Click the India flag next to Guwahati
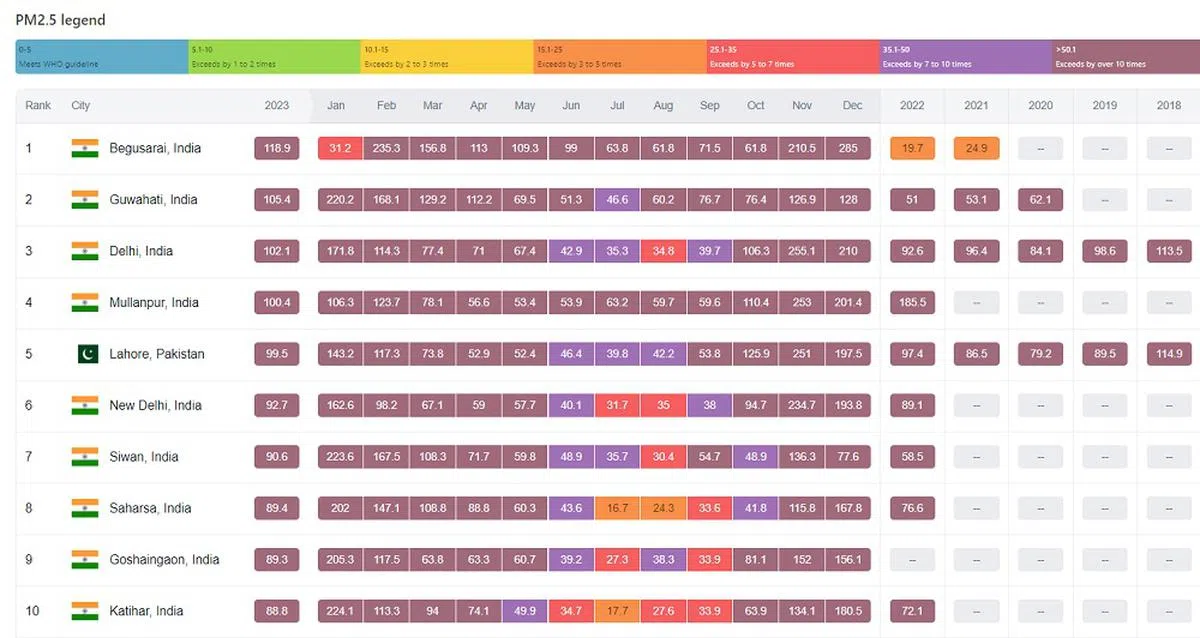This screenshot has width=1200, height=638. pos(85,200)
